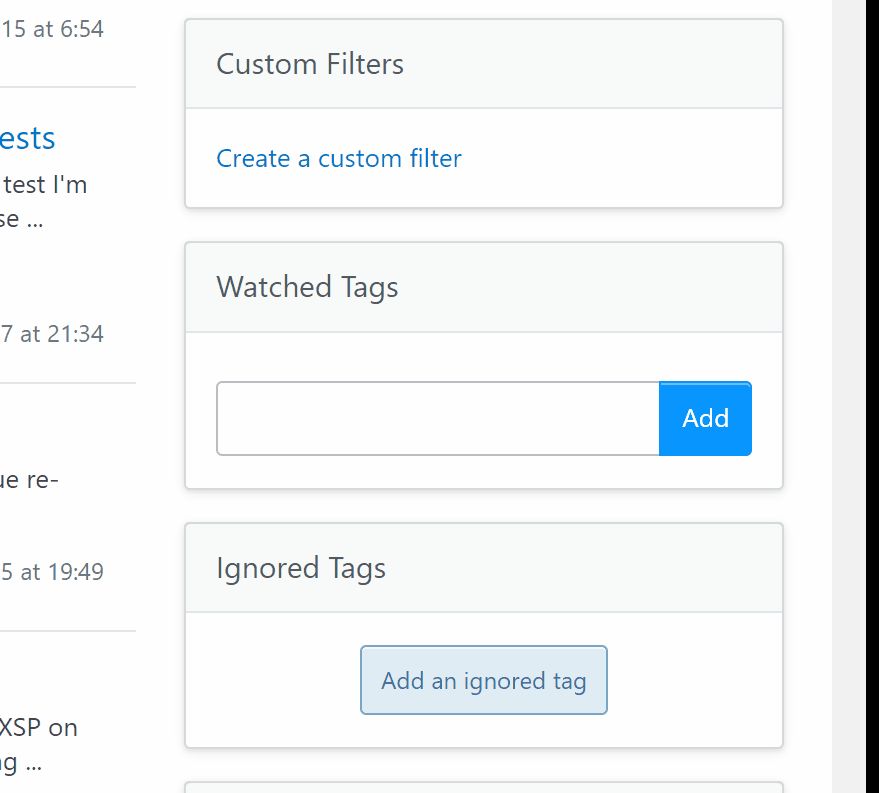The image size is (879, 793).
Task: Open the question title ending in "ests"
Action: pyautogui.click(x=28, y=138)
